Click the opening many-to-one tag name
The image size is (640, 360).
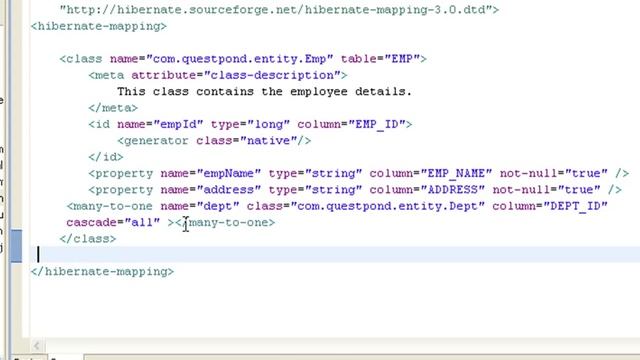pos(109,206)
